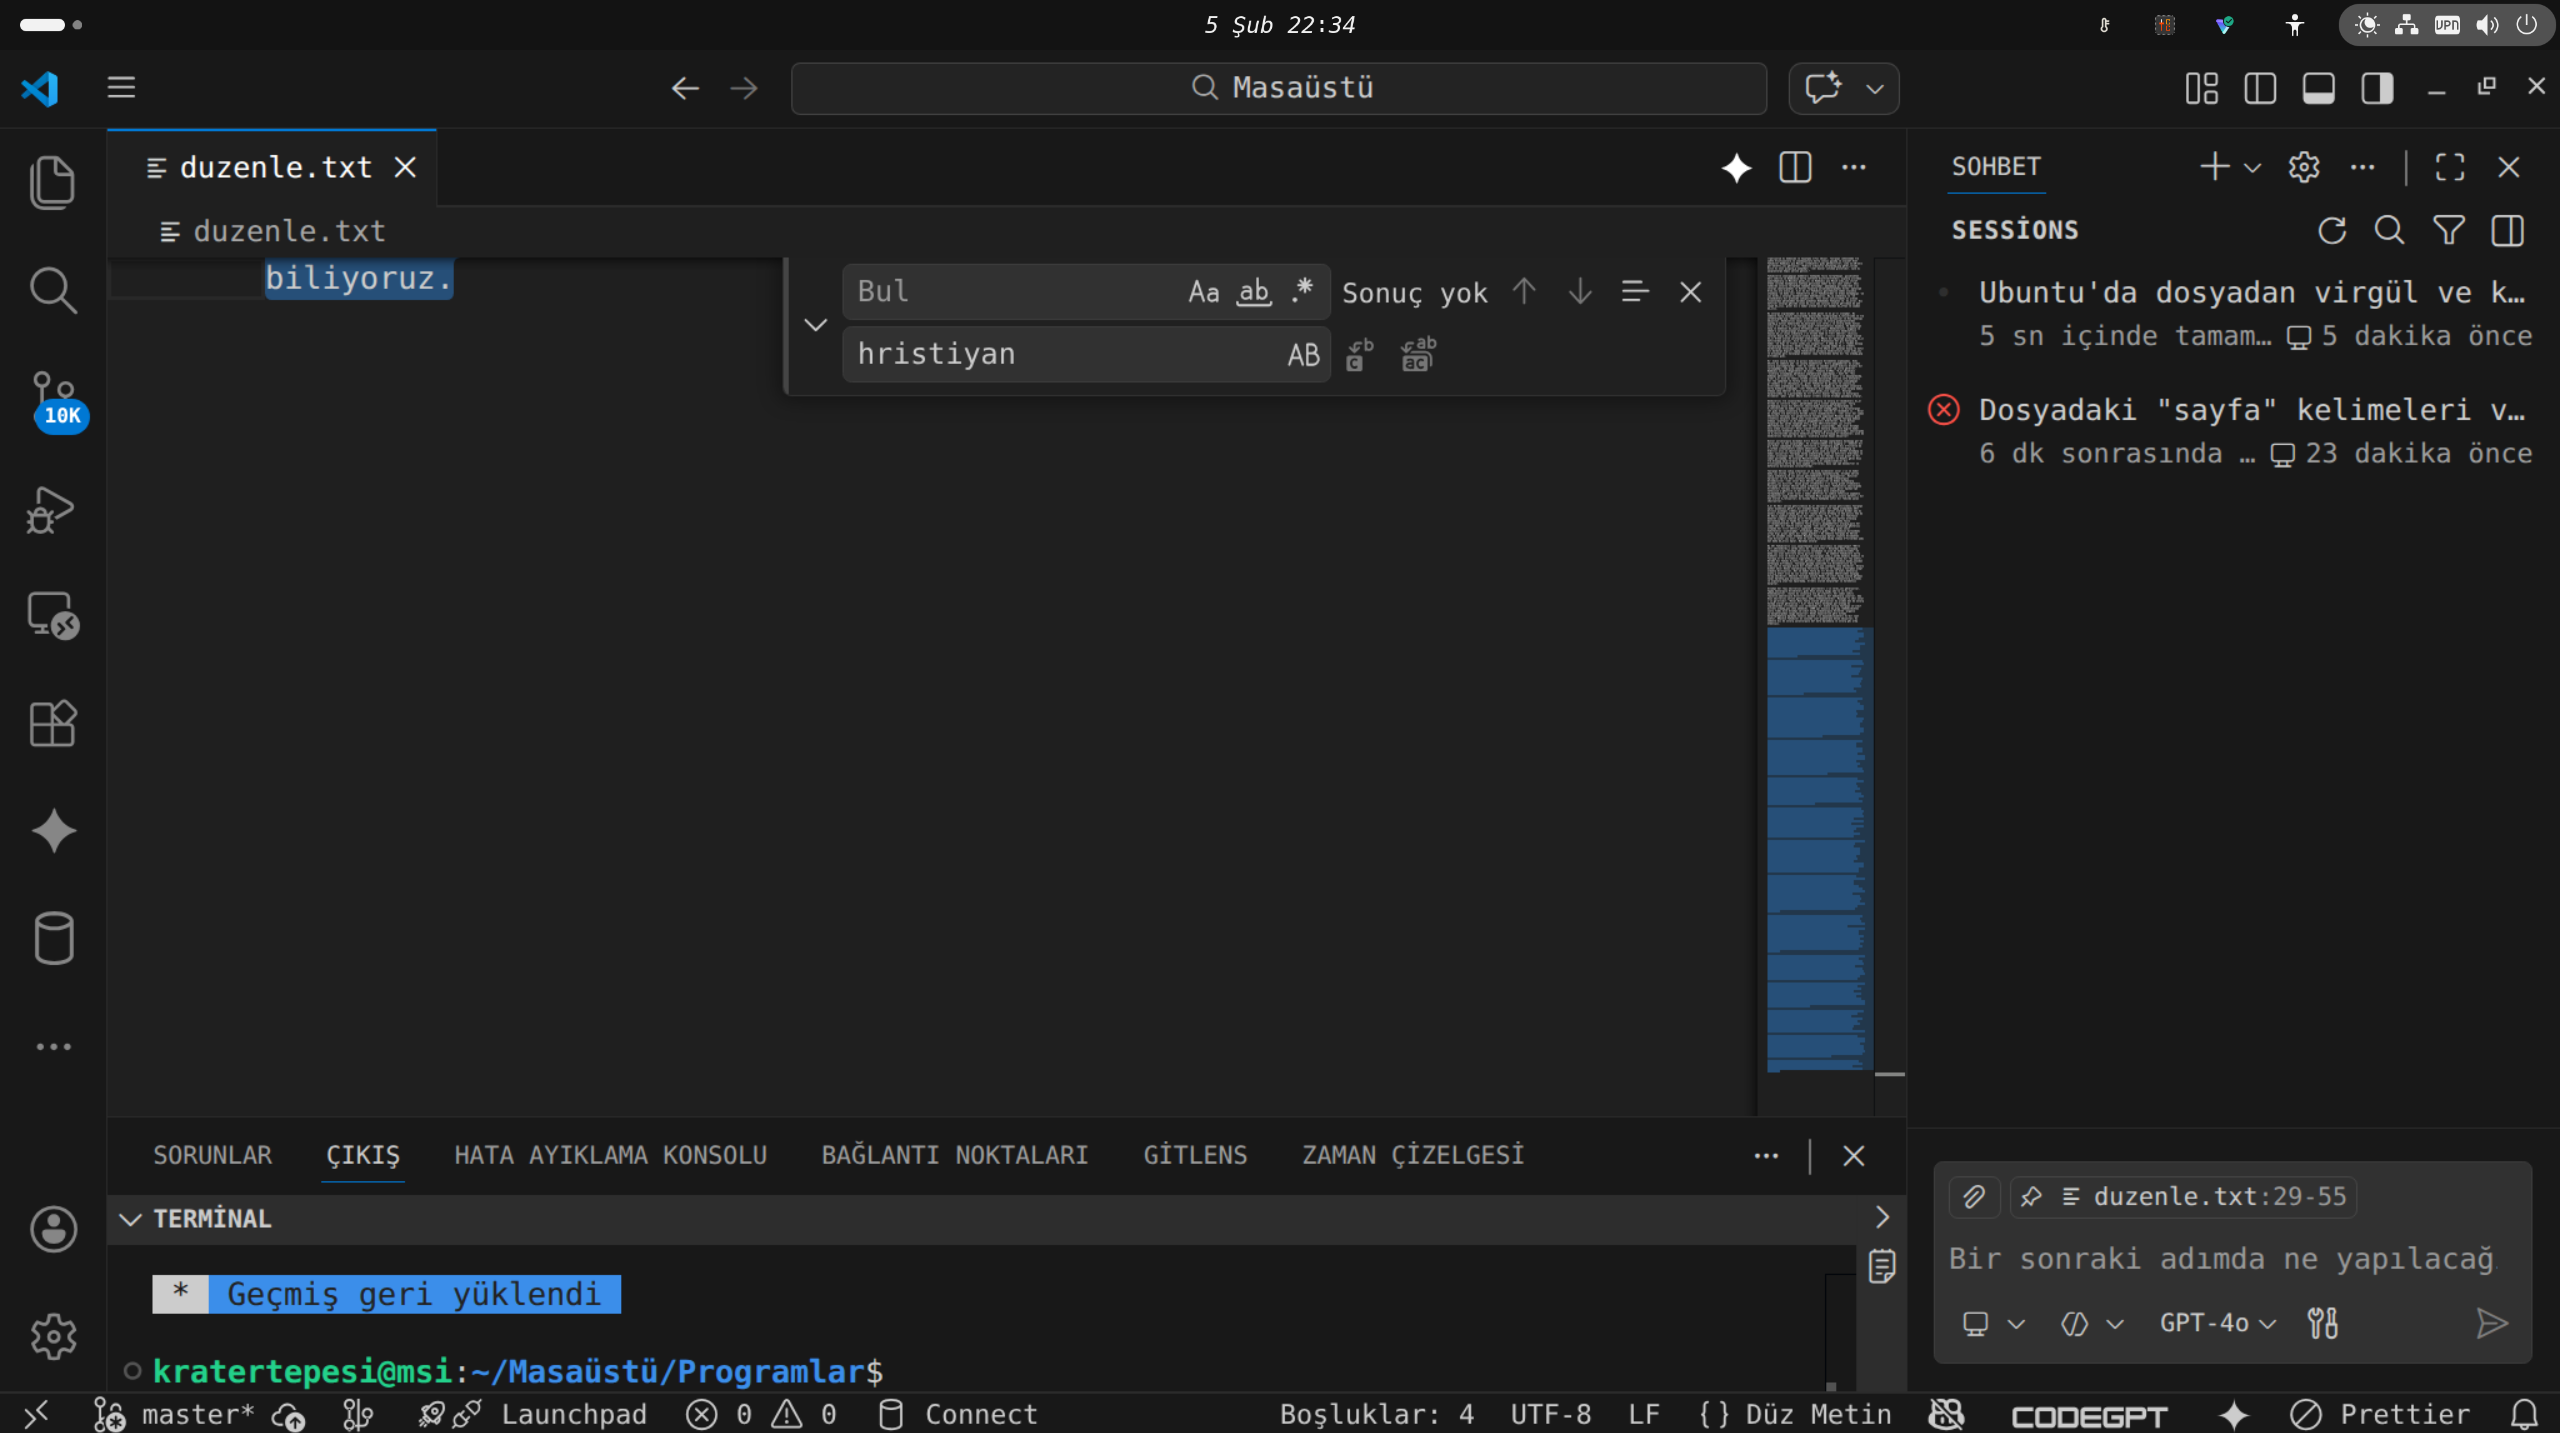Open the GPT-4o model picker
The height and width of the screenshot is (1433, 2560).
[2217, 1323]
